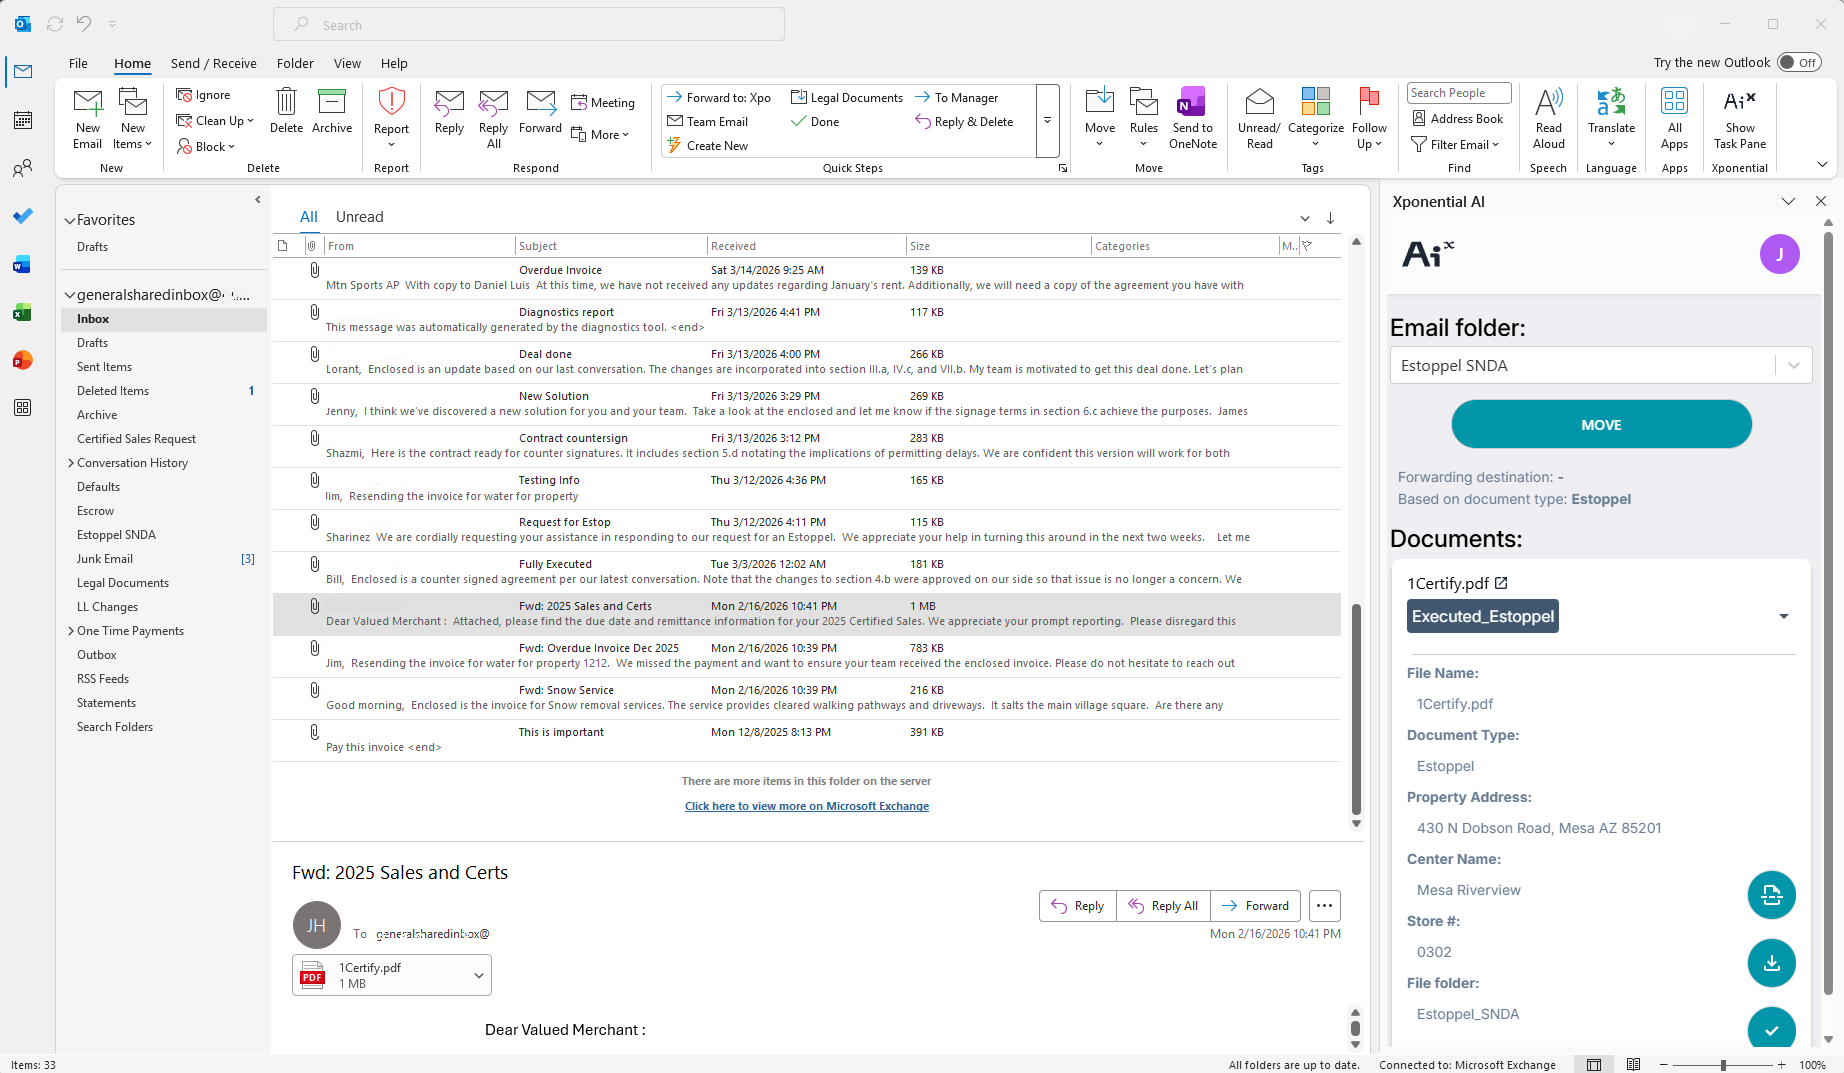Click the download document icon in Xponential AI panel
Screen dimensions: 1844x1073
pos(1771,963)
